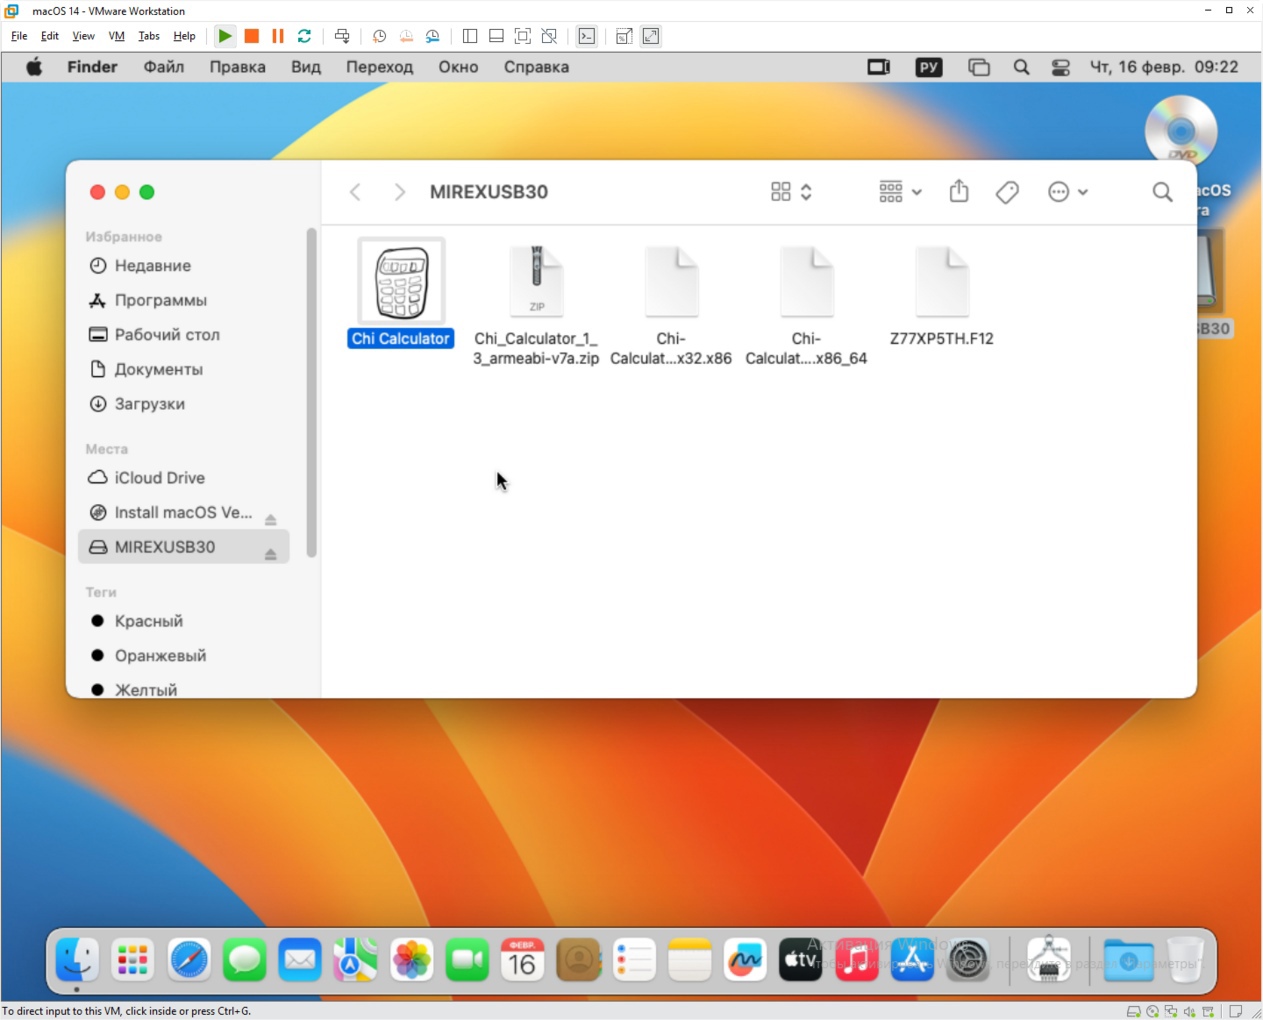The height and width of the screenshot is (1020, 1263).
Task: Zoom the Finder window with green button
Action: pos(147,192)
